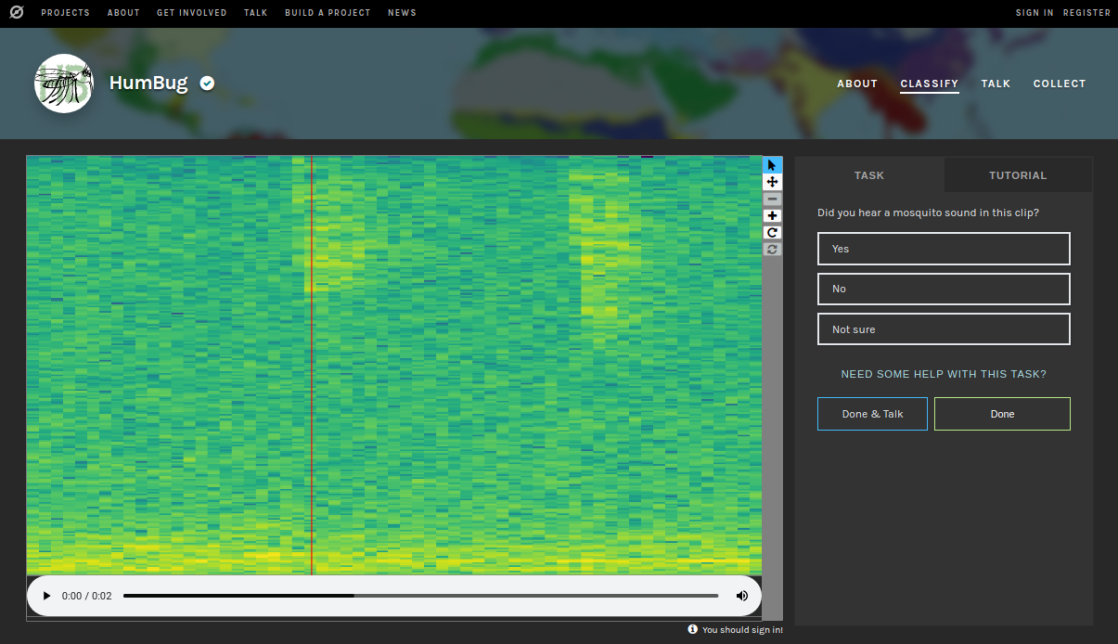The height and width of the screenshot is (644, 1118).
Task: Mute the audio with speaker icon
Action: (x=742, y=596)
